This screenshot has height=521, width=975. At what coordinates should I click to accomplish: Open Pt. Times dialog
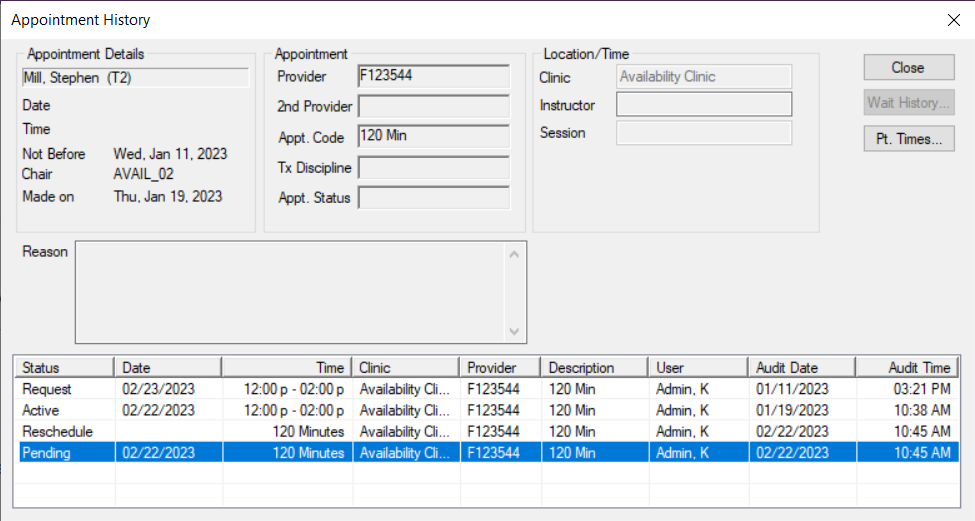(x=908, y=139)
